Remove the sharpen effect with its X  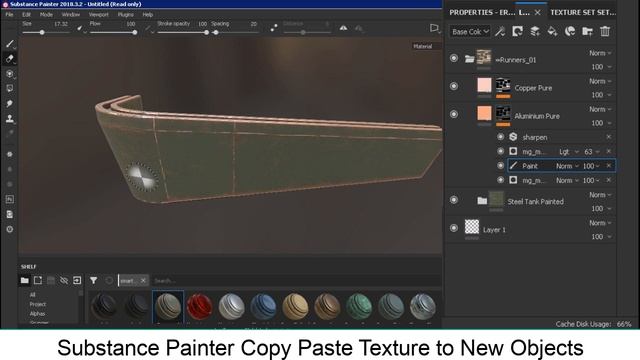(x=609, y=137)
